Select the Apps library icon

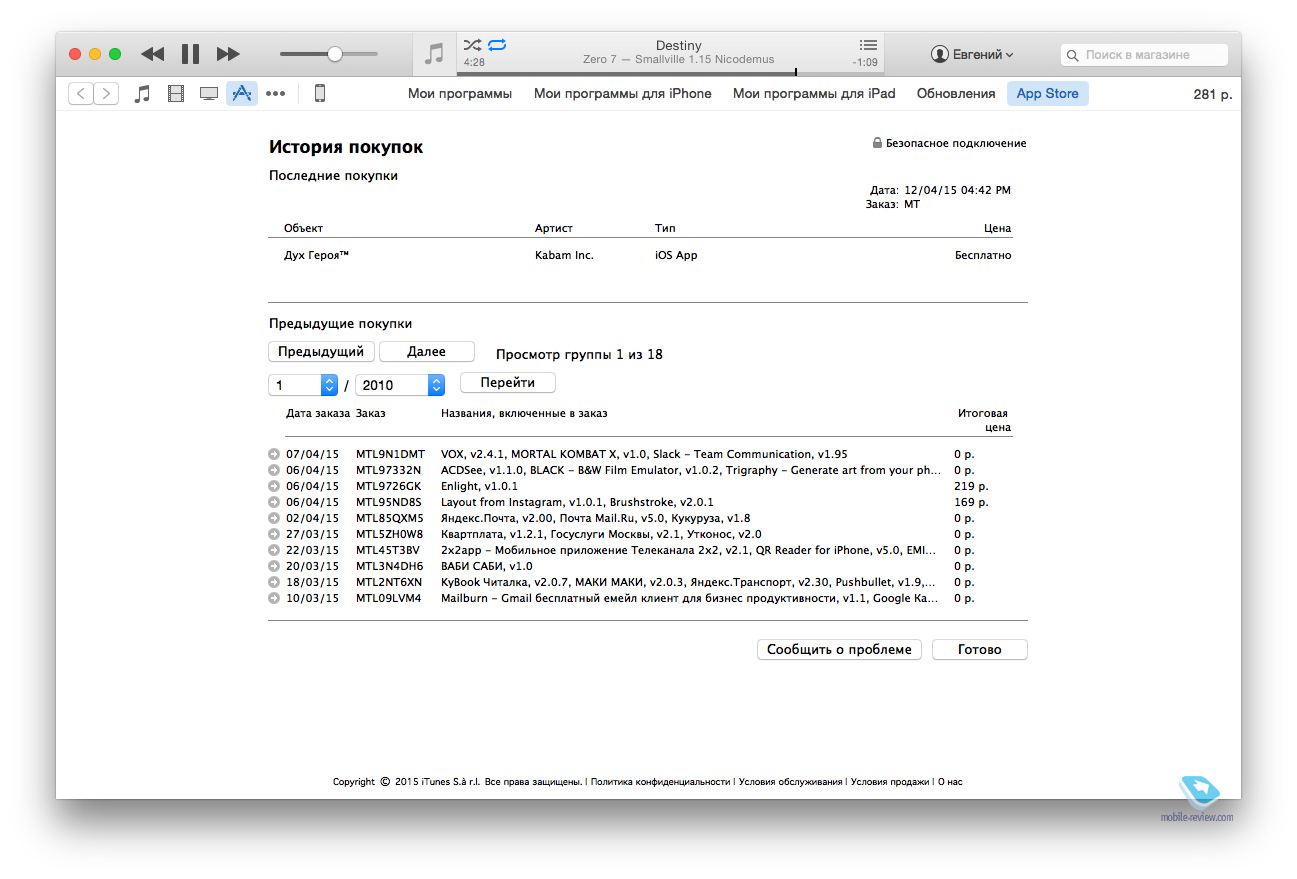(241, 94)
